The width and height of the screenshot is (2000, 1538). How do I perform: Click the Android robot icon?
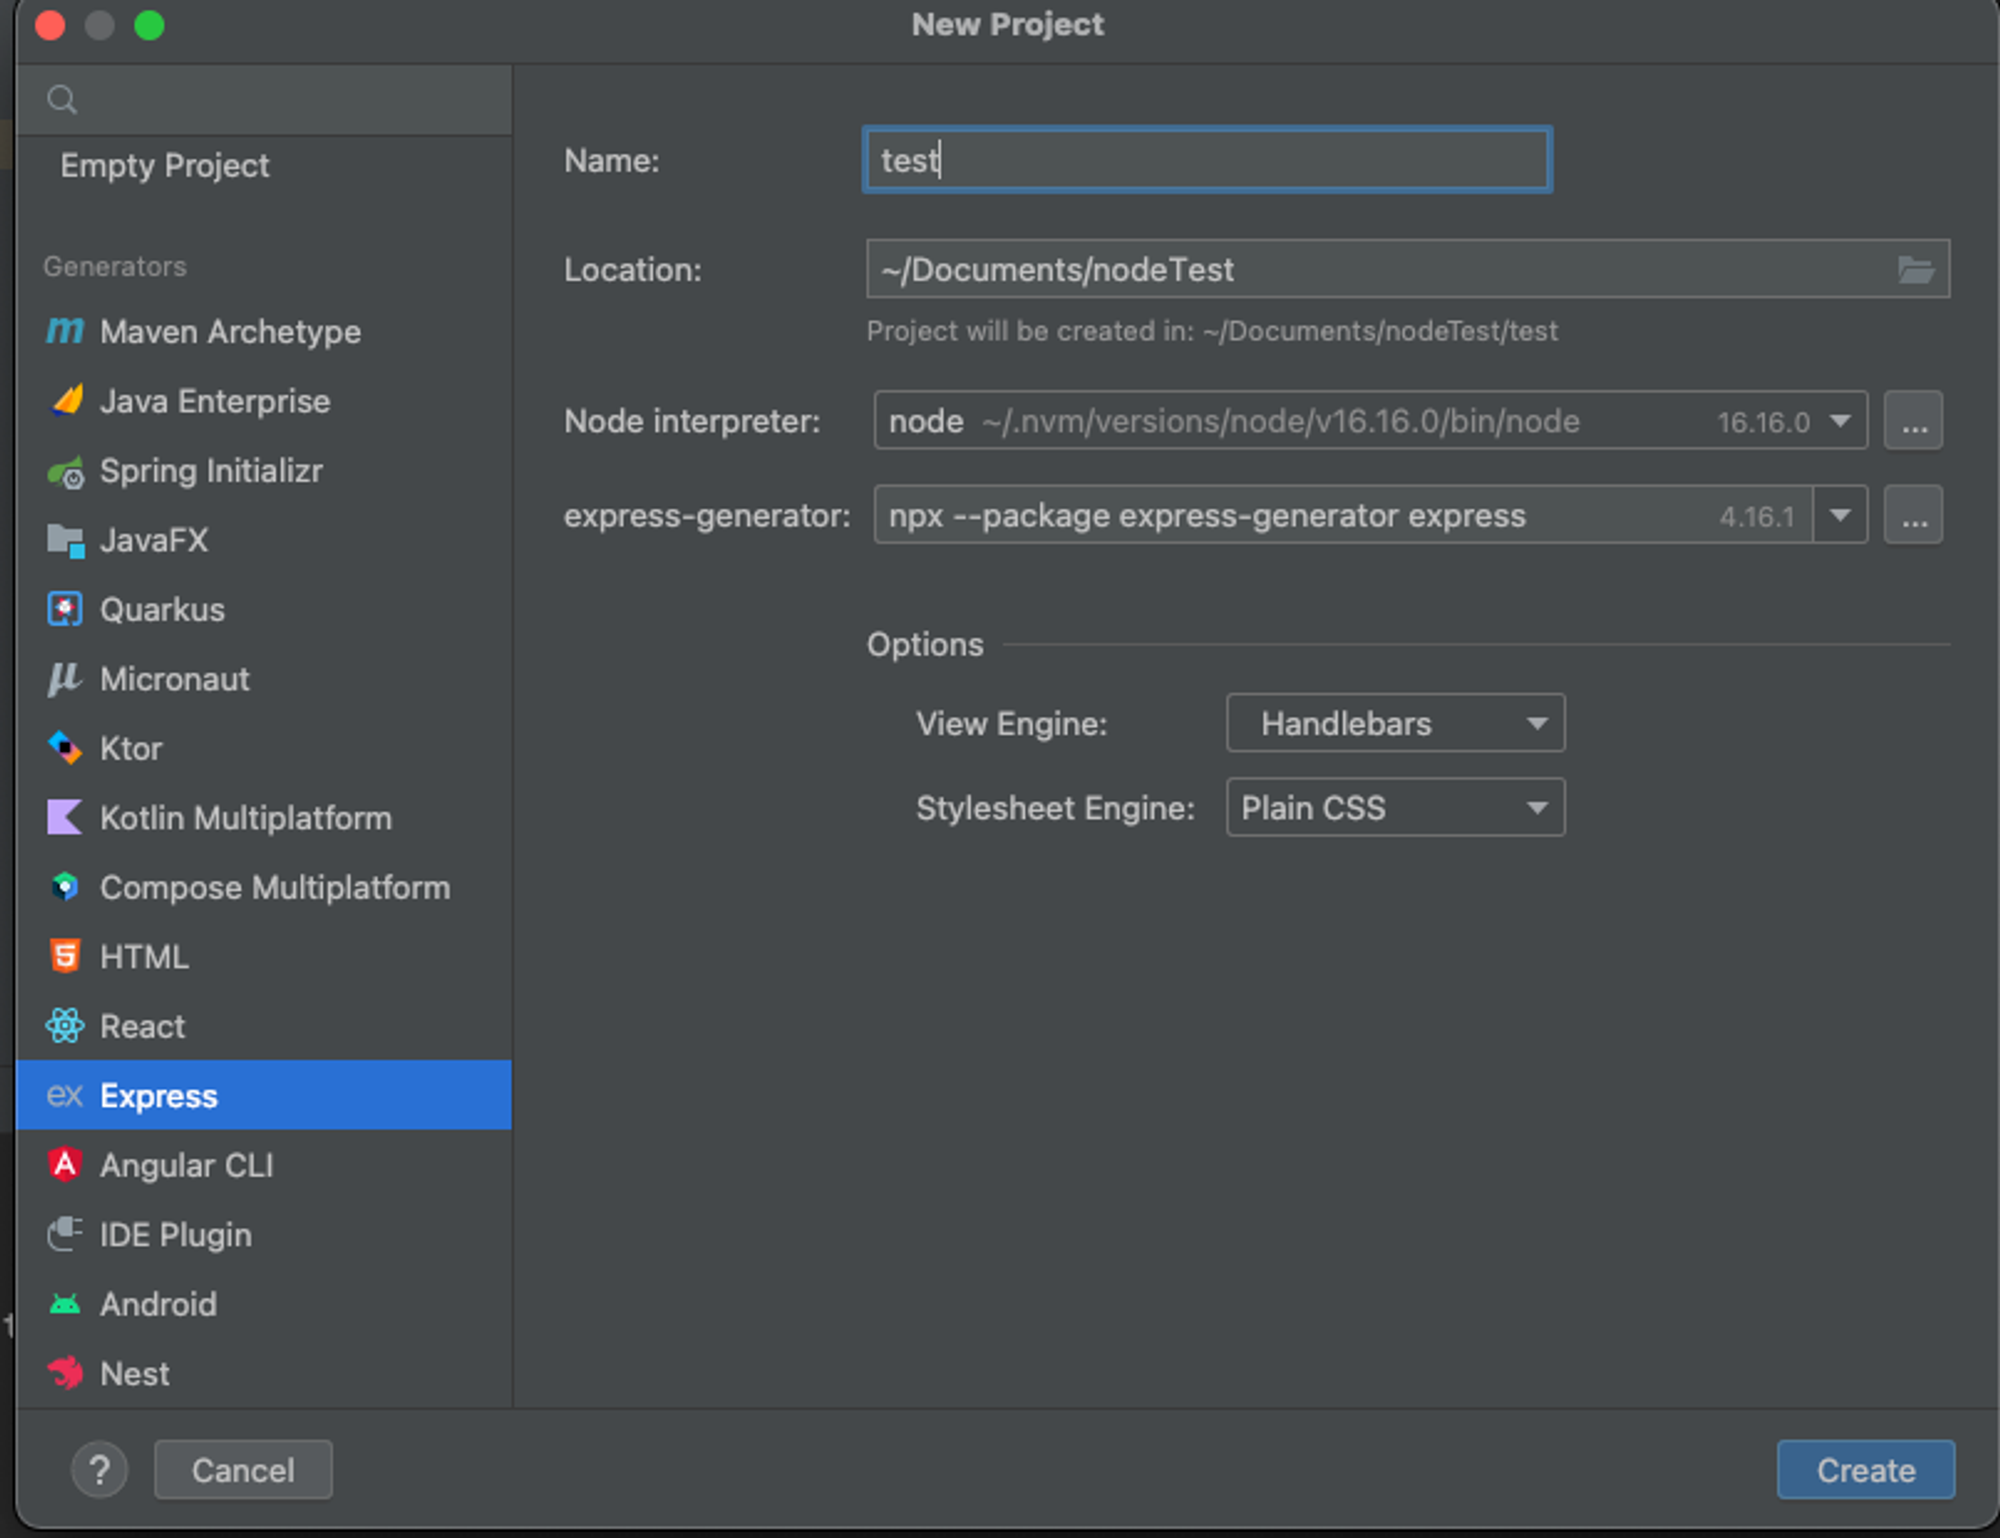pos(65,1304)
